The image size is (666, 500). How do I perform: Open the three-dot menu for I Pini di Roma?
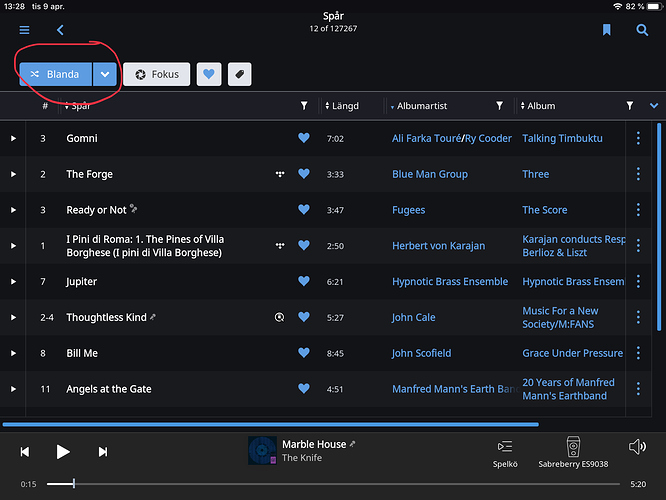pos(638,246)
